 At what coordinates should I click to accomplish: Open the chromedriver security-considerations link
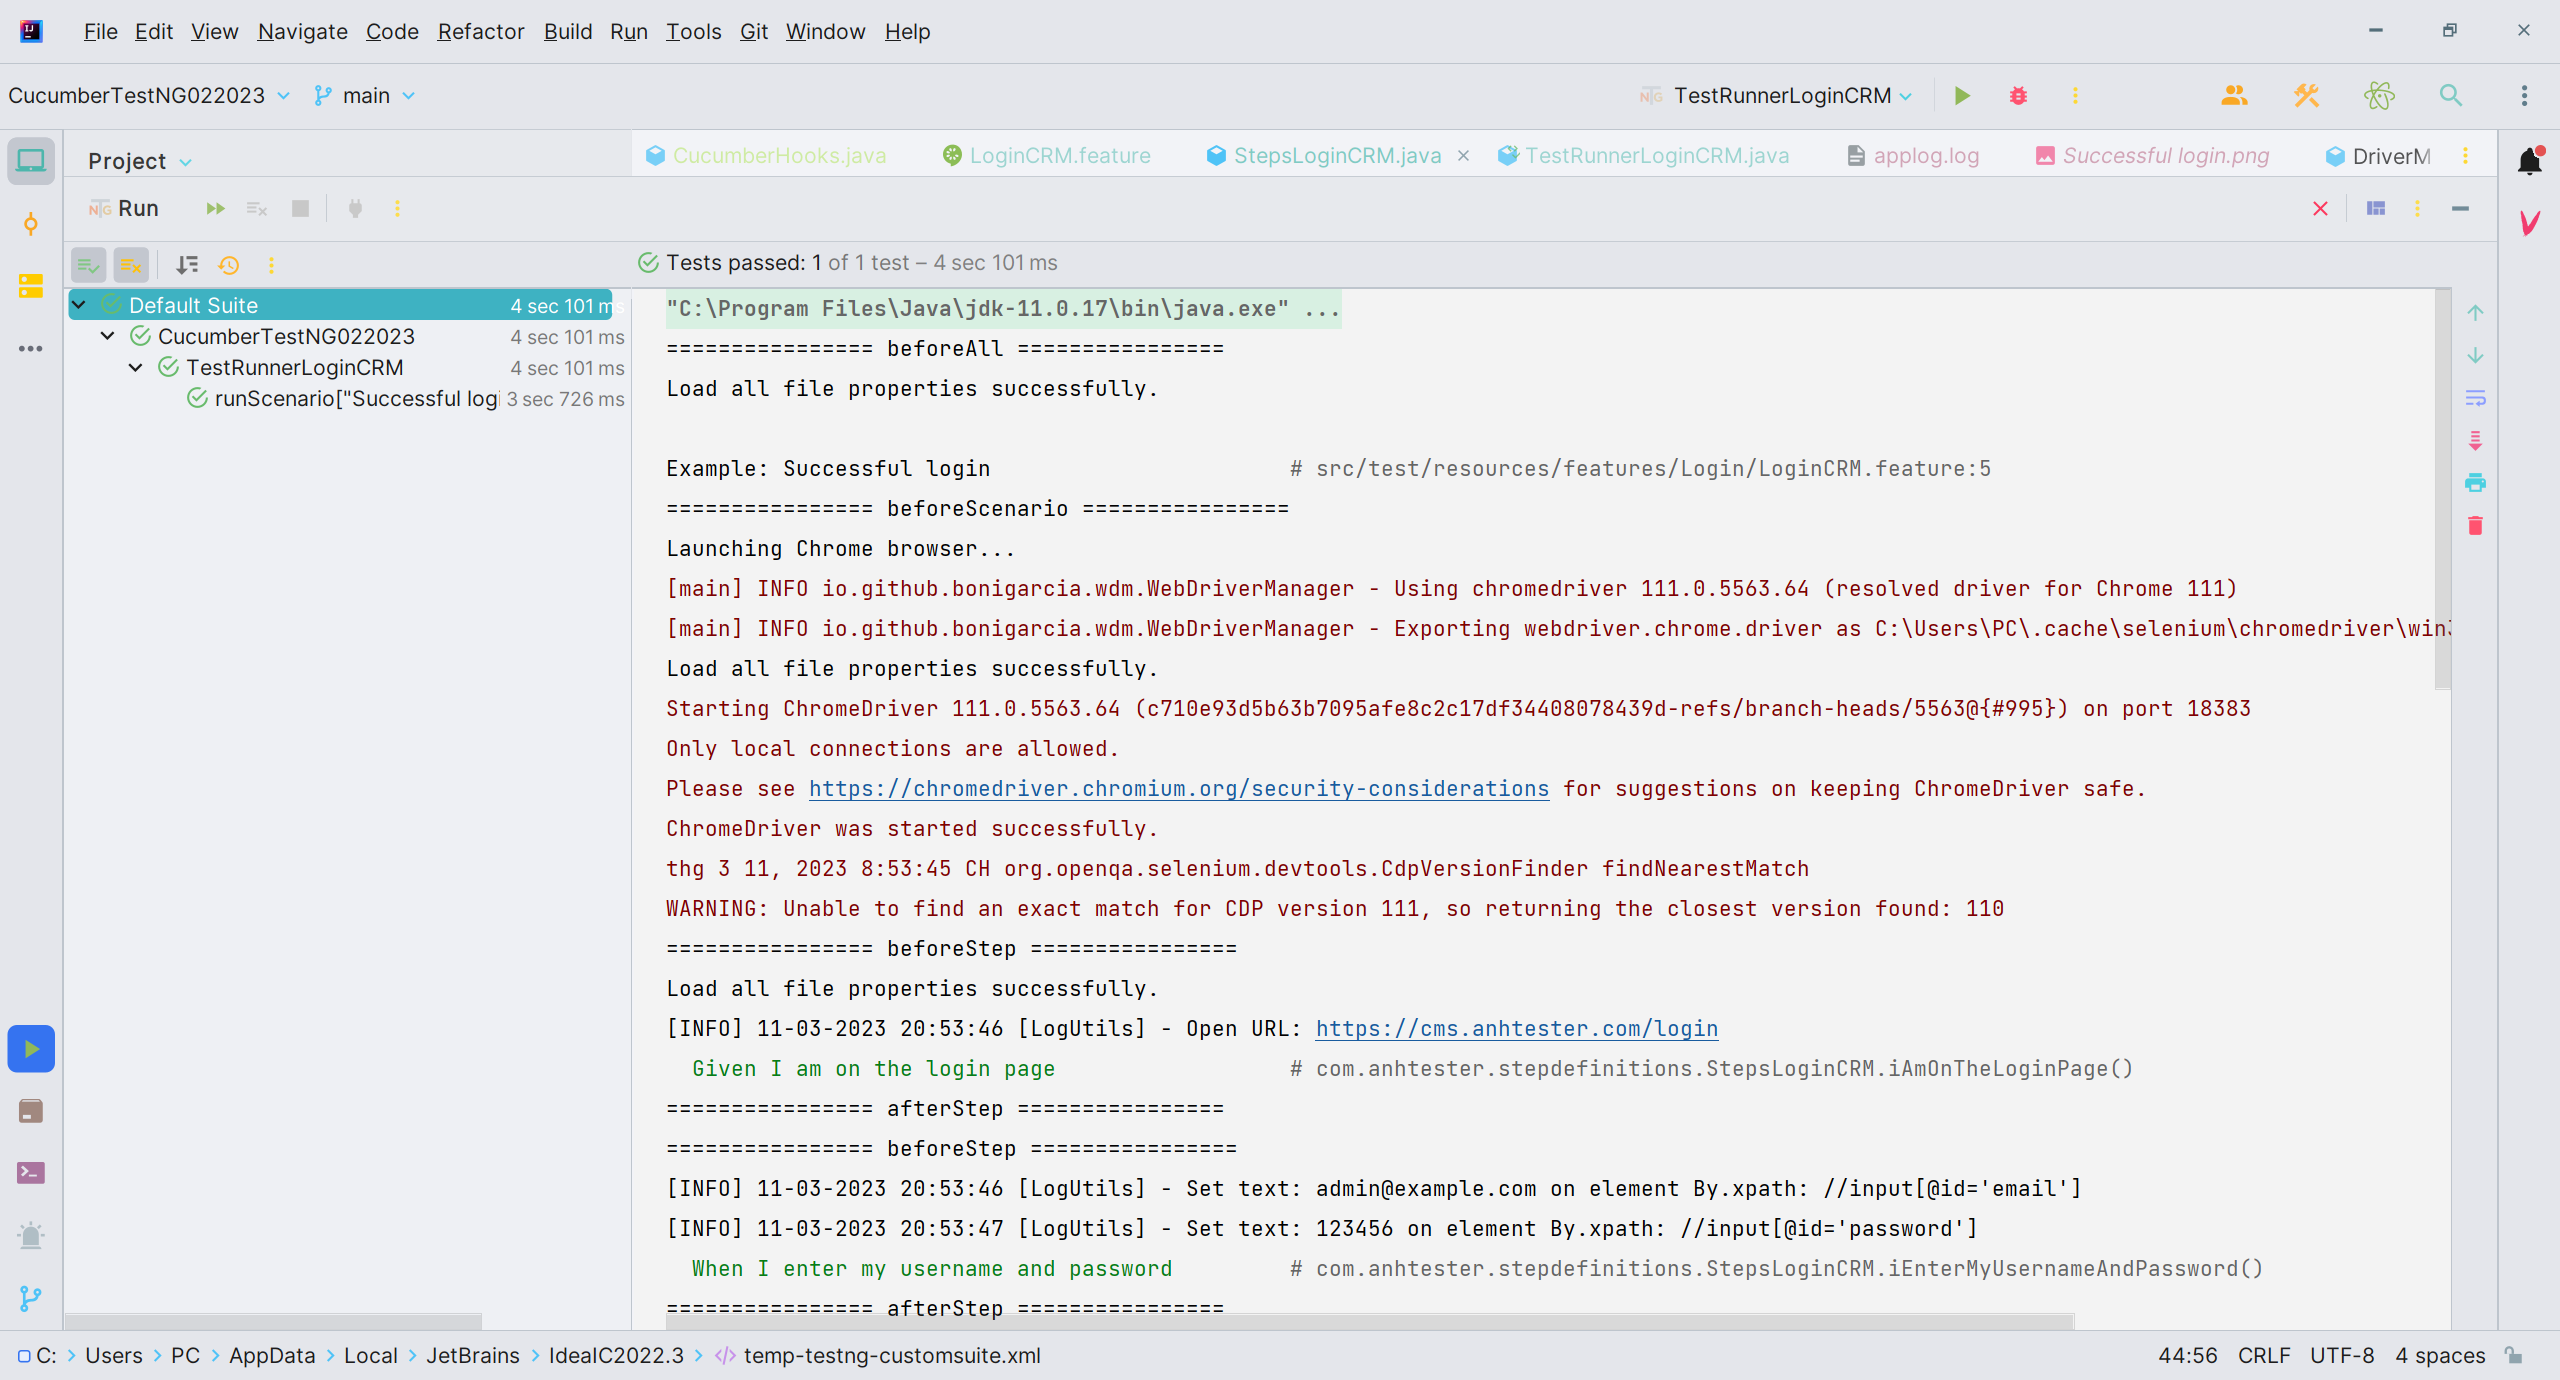[1179, 789]
